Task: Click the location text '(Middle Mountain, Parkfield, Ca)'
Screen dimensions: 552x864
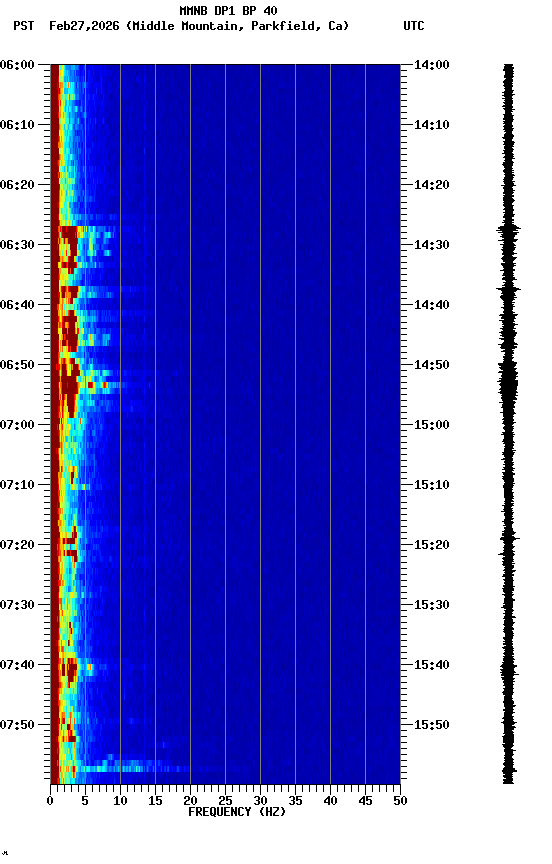Action: point(237,26)
